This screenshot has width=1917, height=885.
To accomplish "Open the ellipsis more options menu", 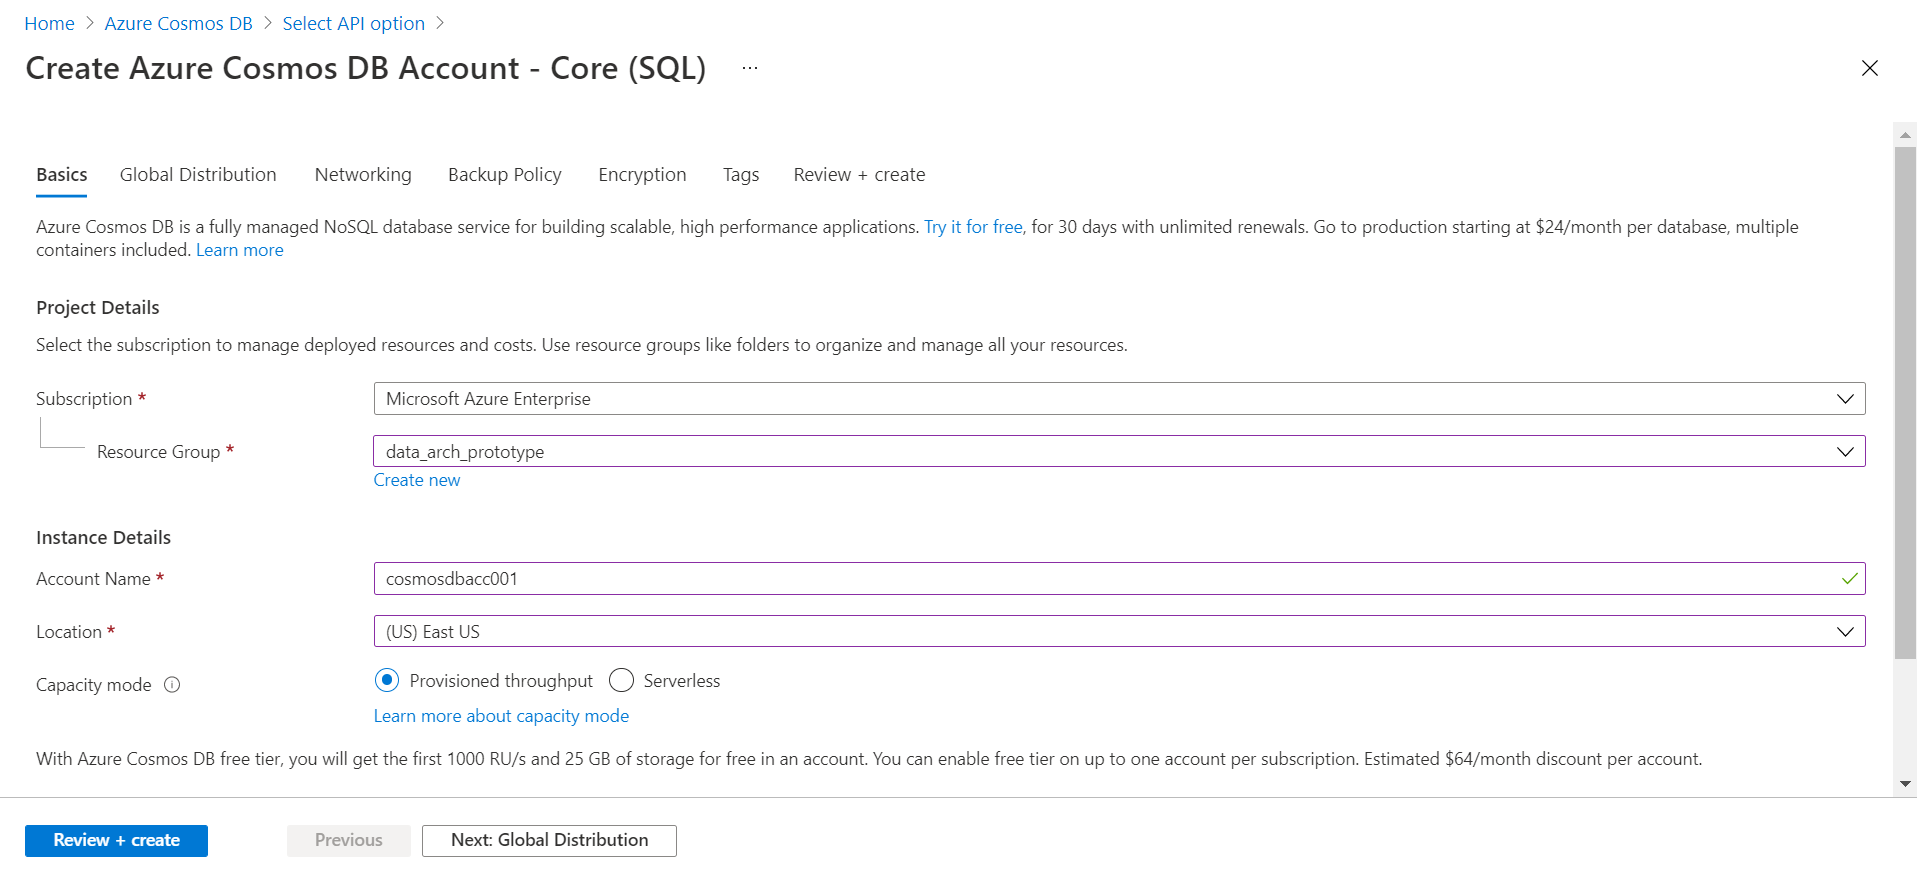I will (x=750, y=68).
